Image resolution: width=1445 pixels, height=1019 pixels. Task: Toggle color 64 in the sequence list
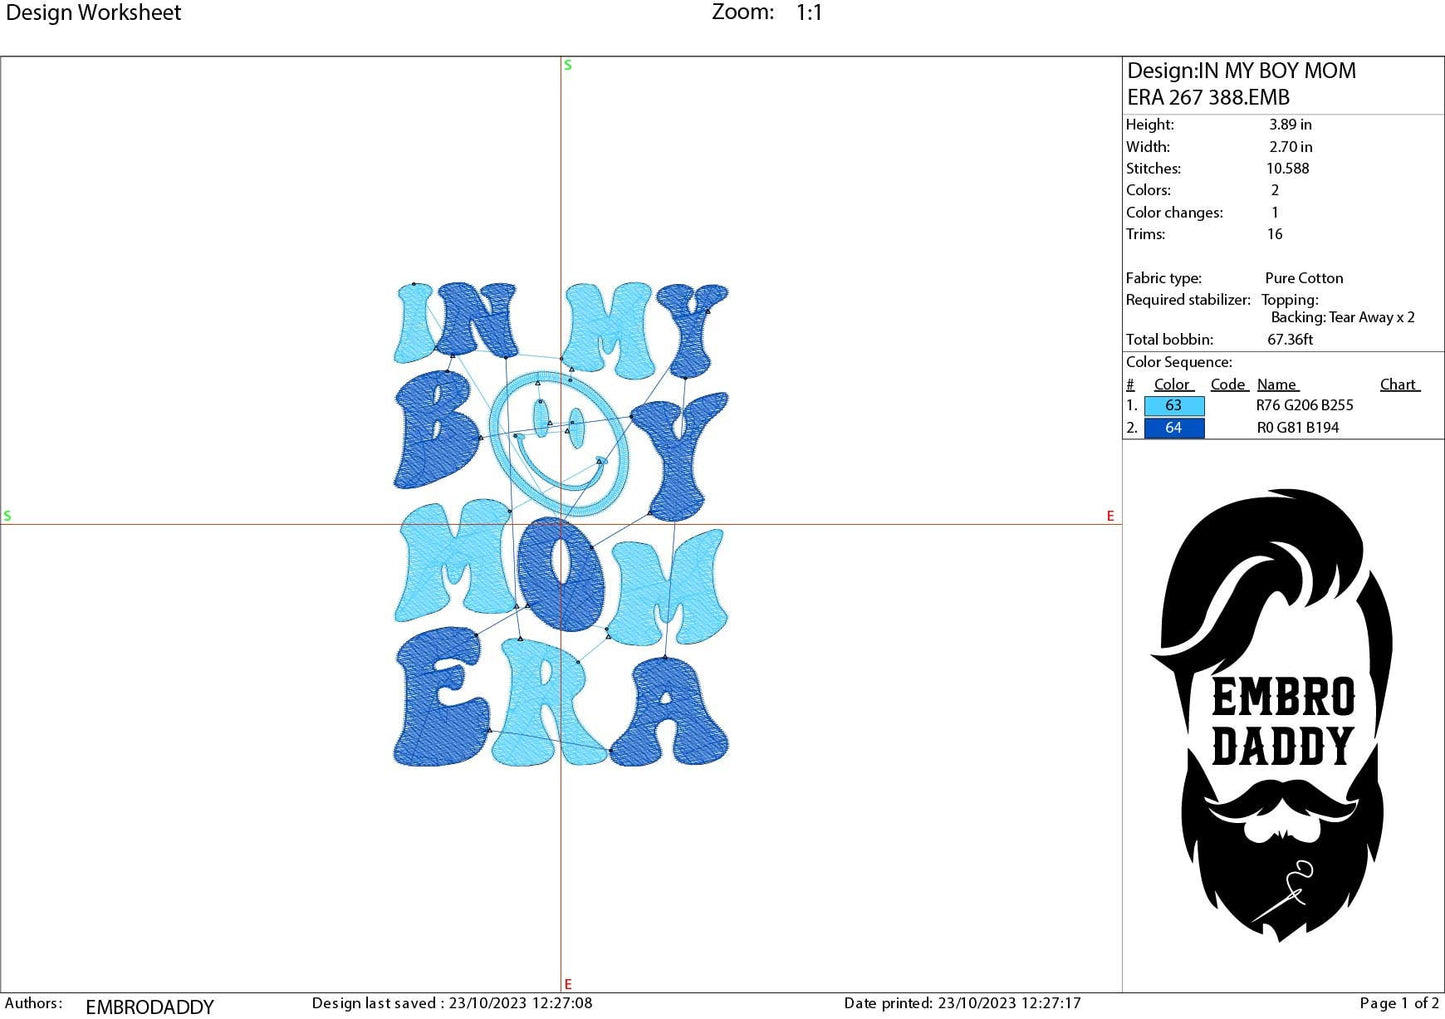click(x=1174, y=427)
